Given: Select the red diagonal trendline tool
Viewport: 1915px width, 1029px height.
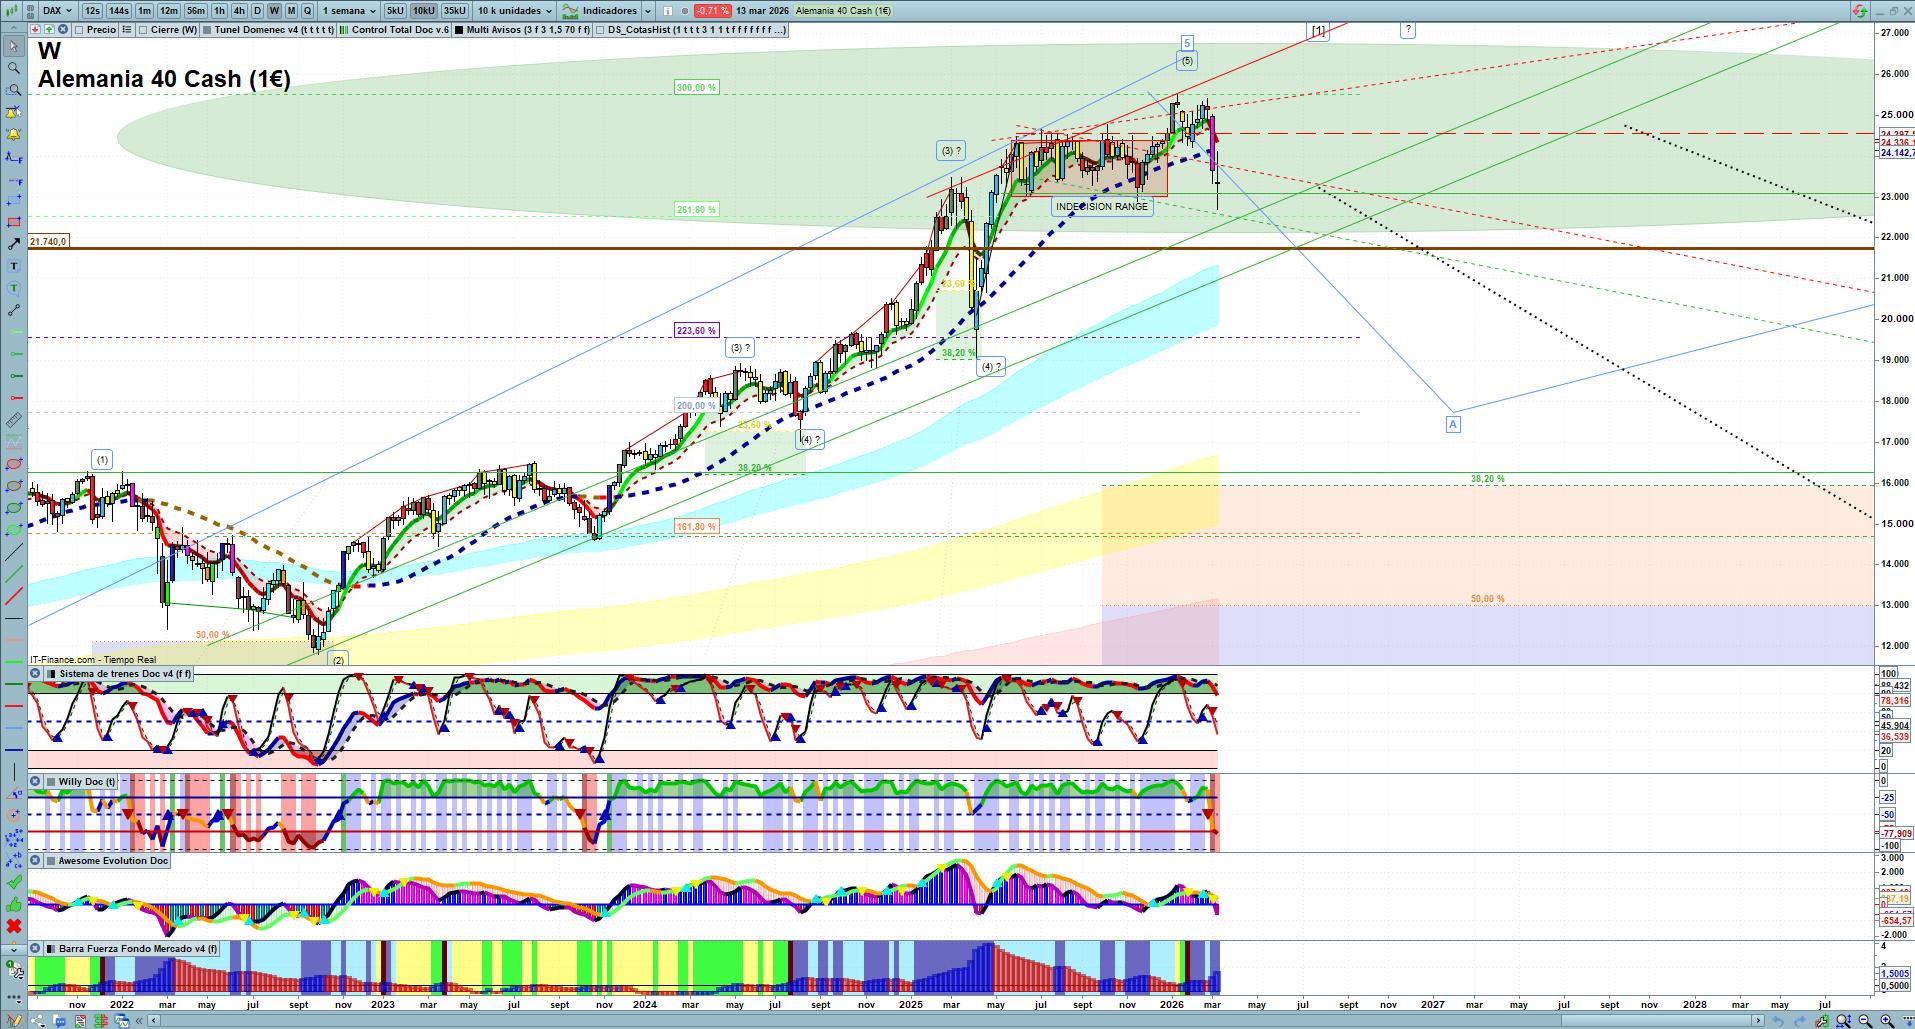Looking at the screenshot, I should (14, 596).
